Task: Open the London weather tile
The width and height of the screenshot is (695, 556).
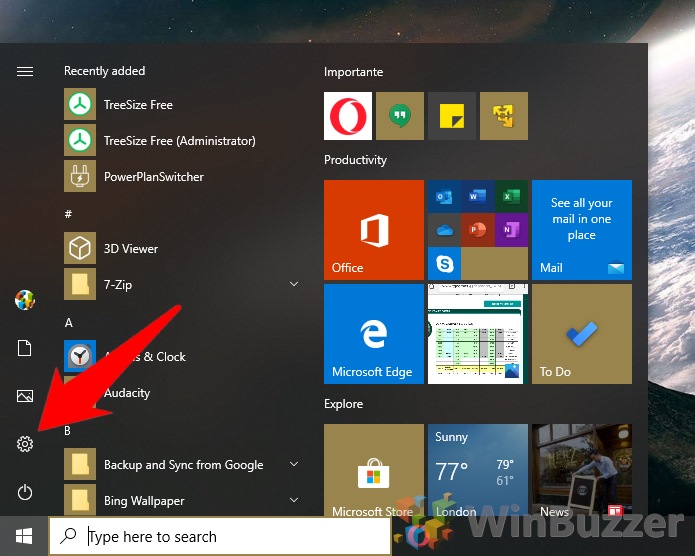Action: coord(478,470)
